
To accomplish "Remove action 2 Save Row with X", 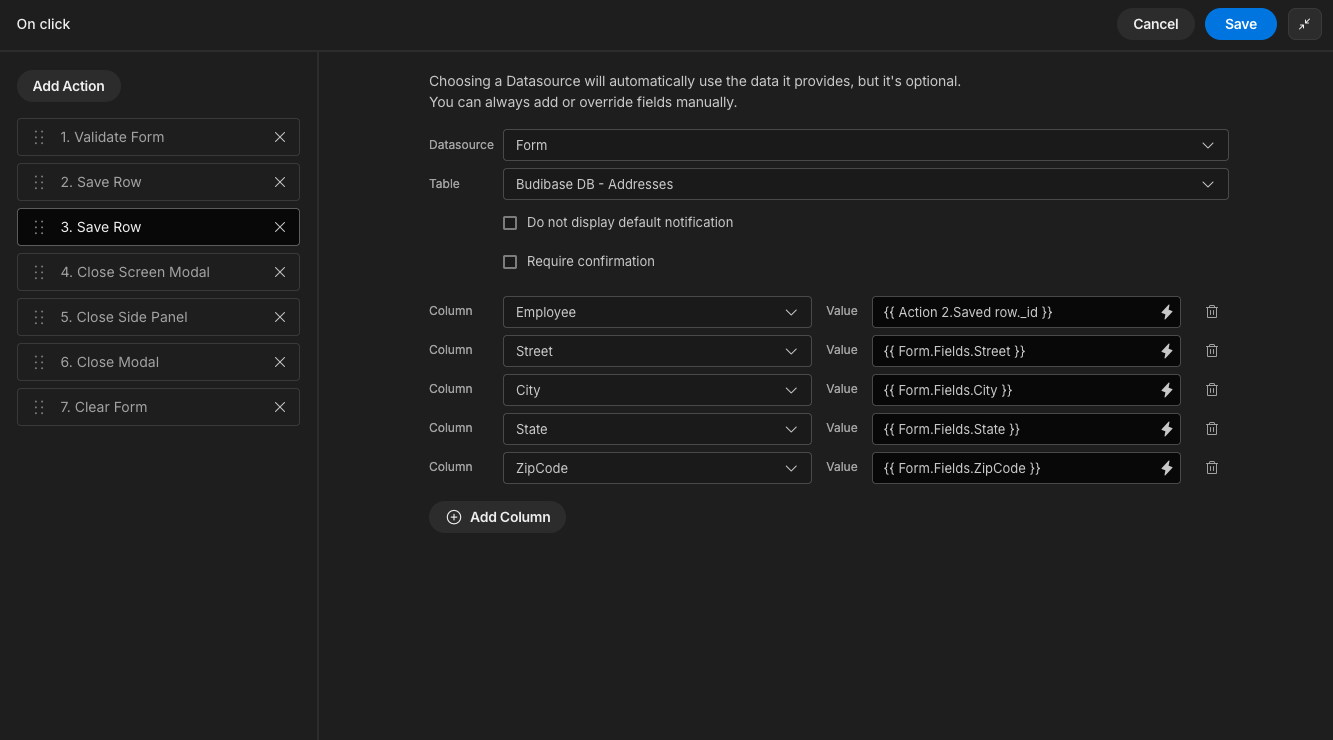I will tap(280, 182).
